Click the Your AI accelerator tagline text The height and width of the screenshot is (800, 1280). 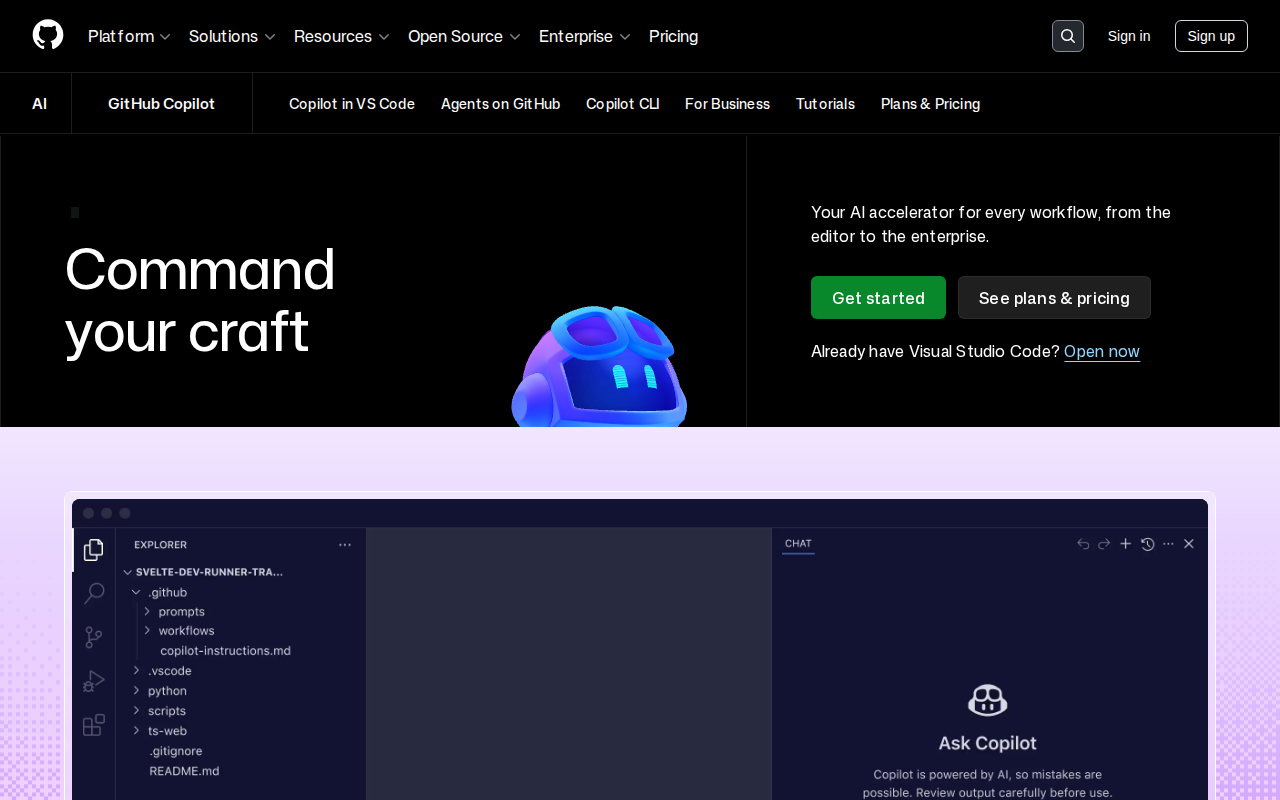pyautogui.click(x=991, y=224)
